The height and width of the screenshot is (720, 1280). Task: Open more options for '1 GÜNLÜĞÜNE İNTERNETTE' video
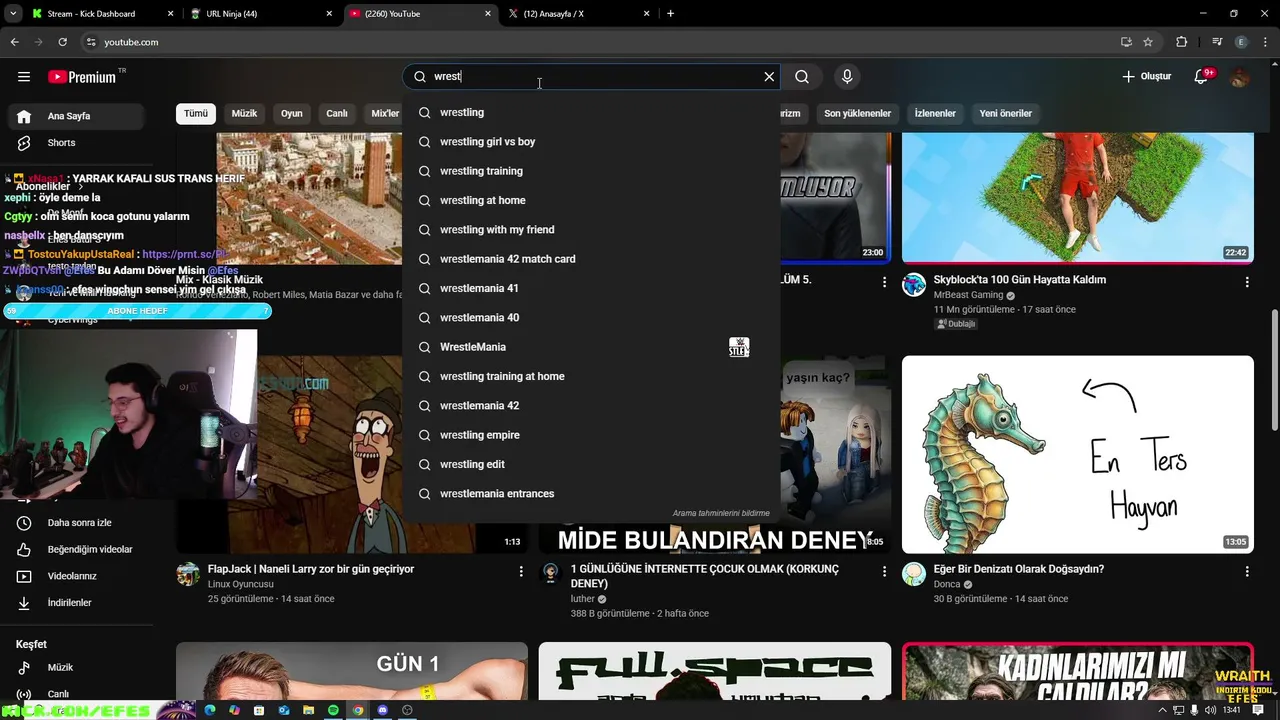[884, 572]
